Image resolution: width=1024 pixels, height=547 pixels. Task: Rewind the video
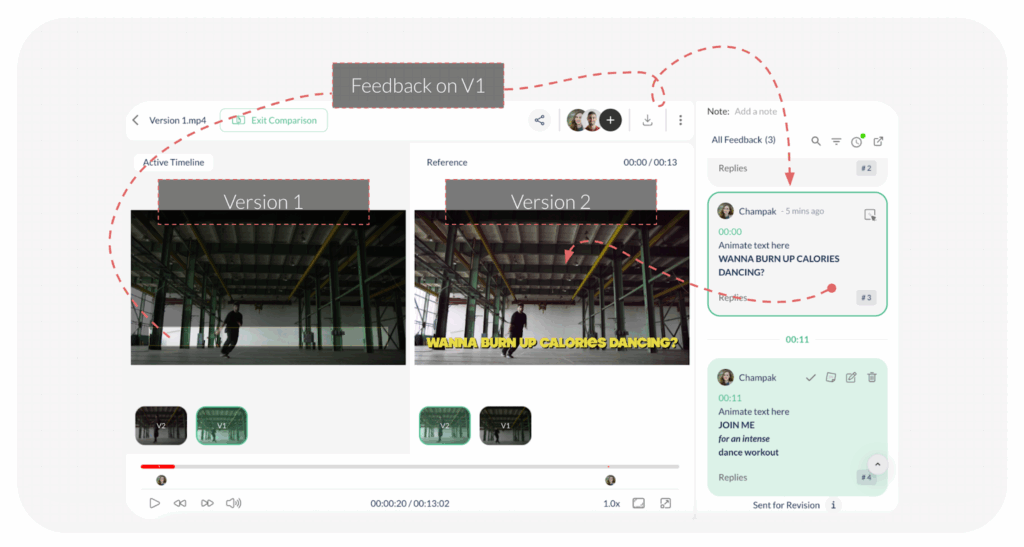point(180,503)
